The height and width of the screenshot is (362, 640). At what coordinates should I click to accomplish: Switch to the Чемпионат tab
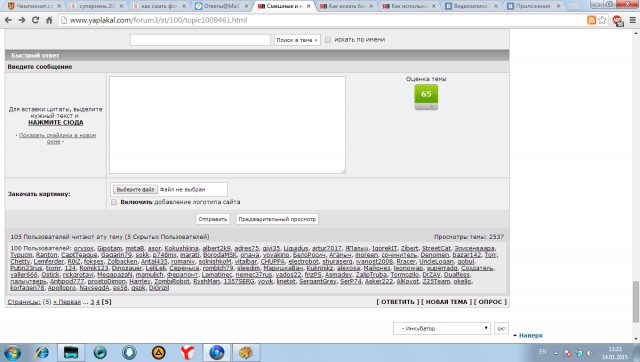(35, 6)
